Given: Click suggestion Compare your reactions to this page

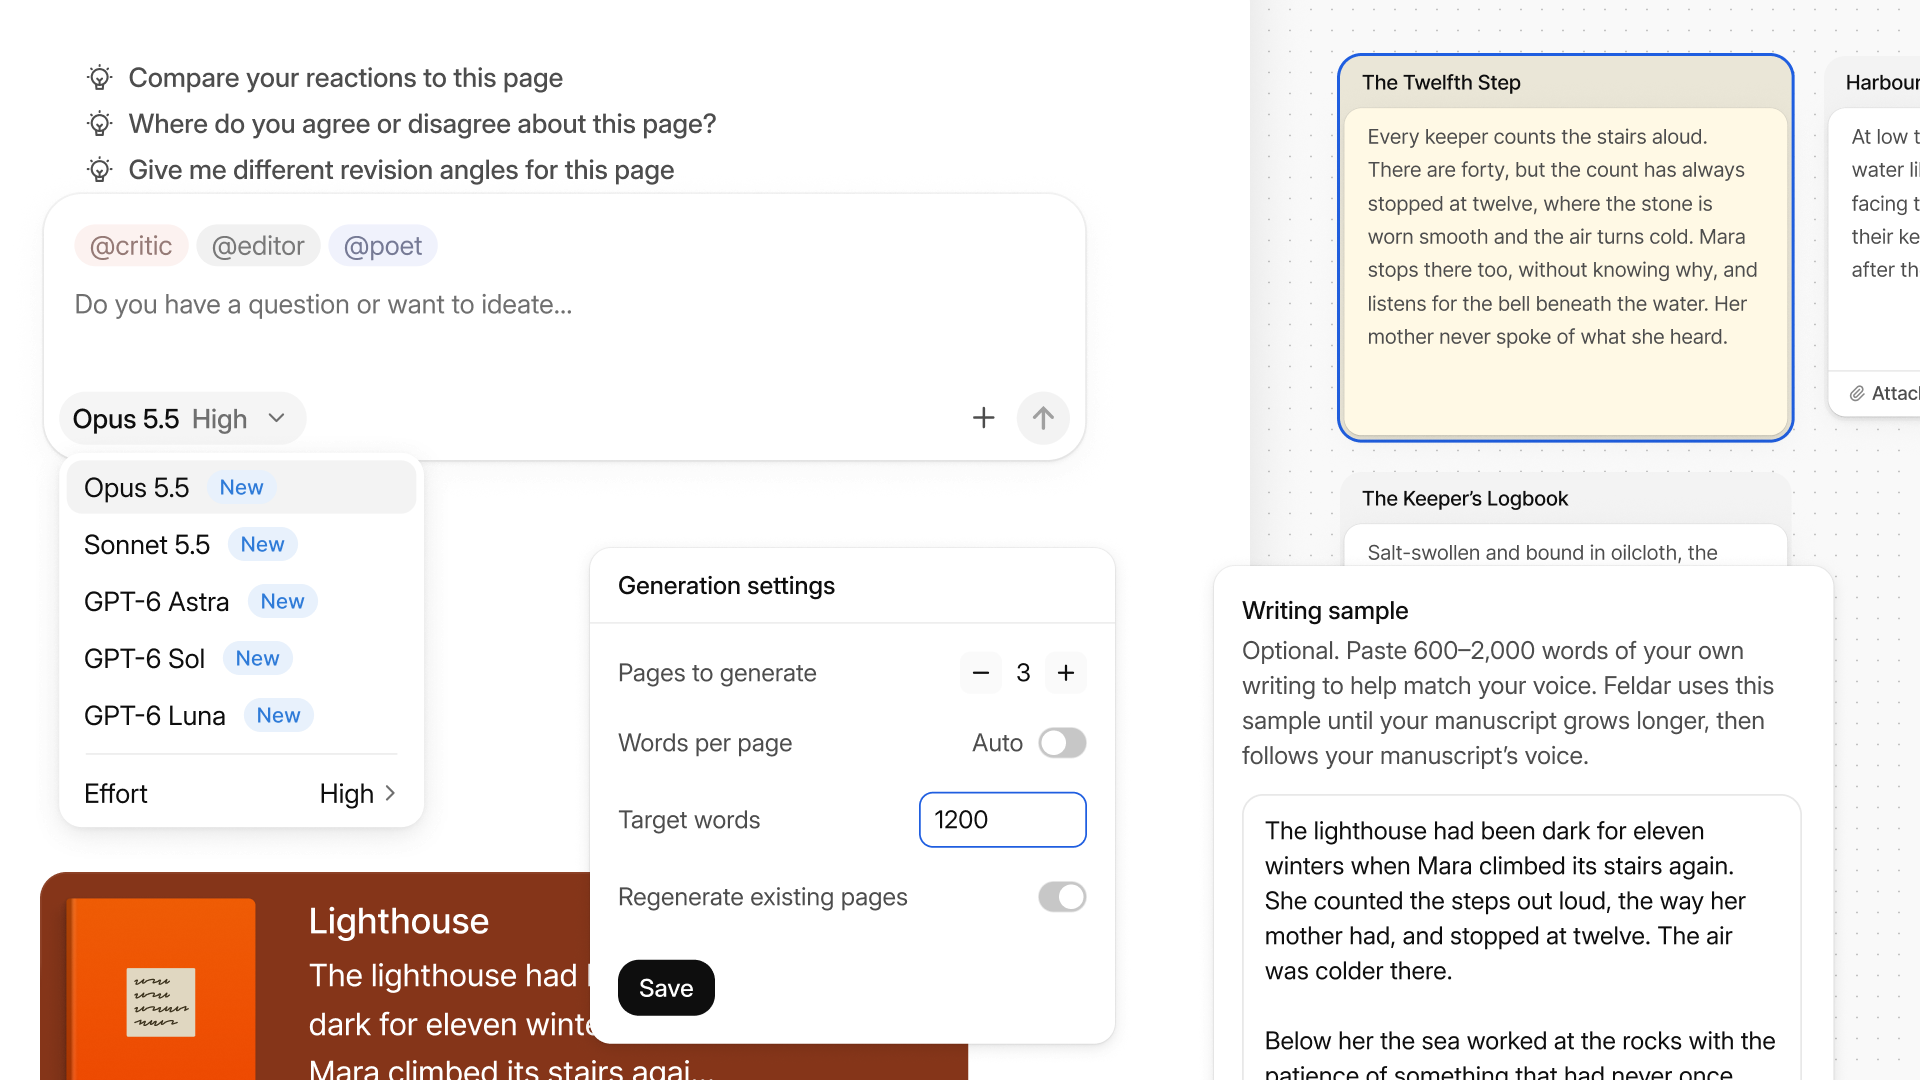Looking at the screenshot, I should [x=345, y=78].
